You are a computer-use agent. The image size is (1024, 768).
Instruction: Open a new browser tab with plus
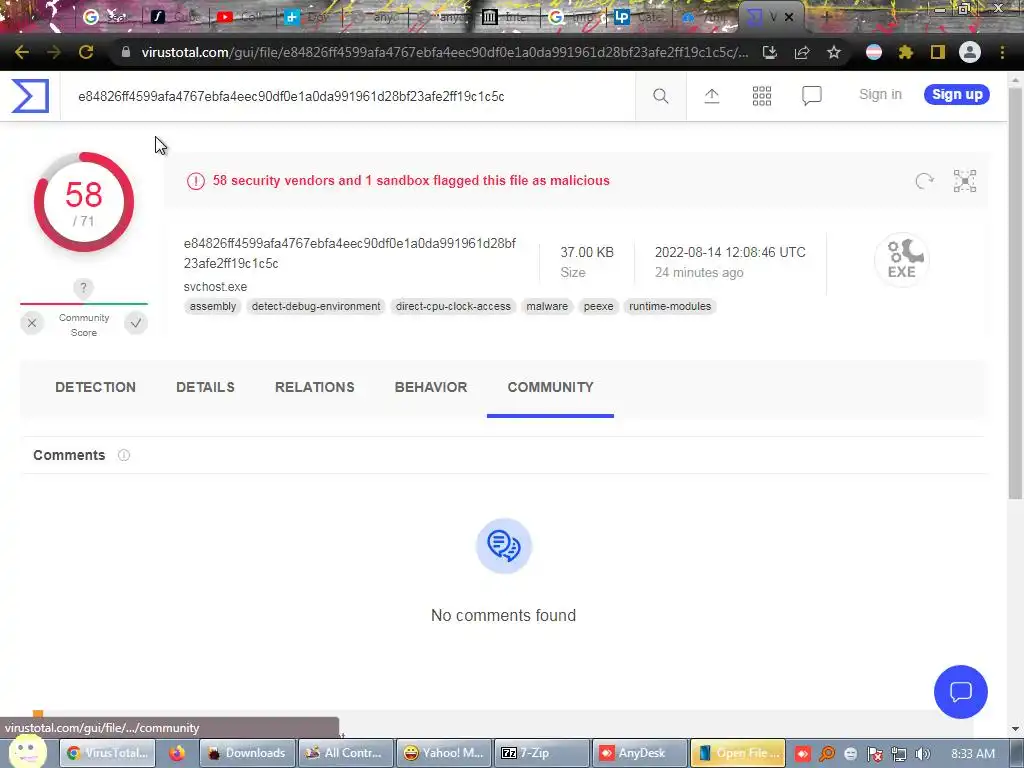(x=826, y=17)
